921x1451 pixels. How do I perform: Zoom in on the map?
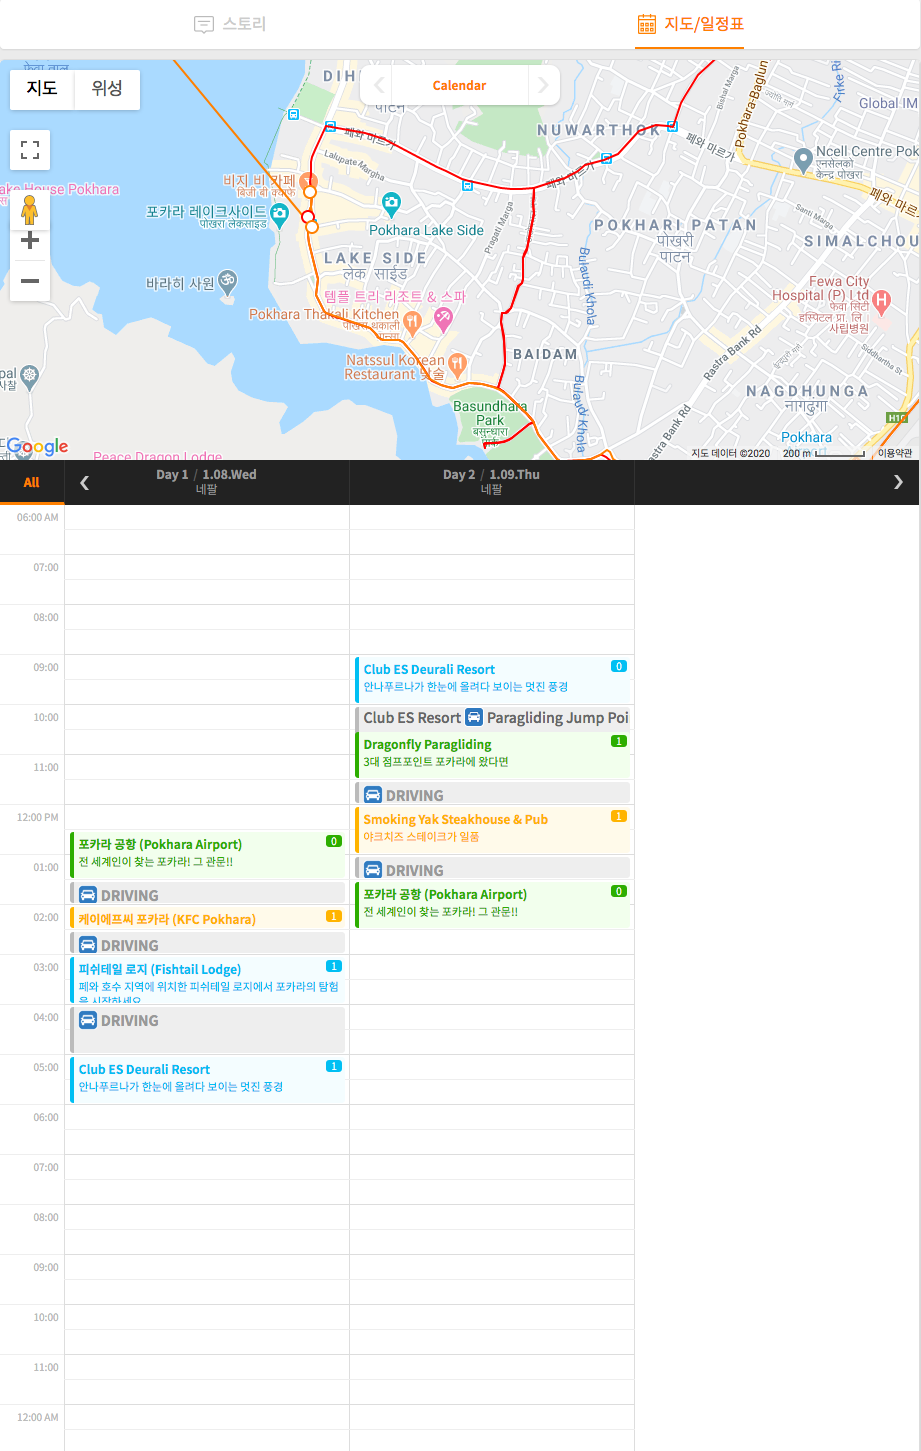[x=30, y=241]
